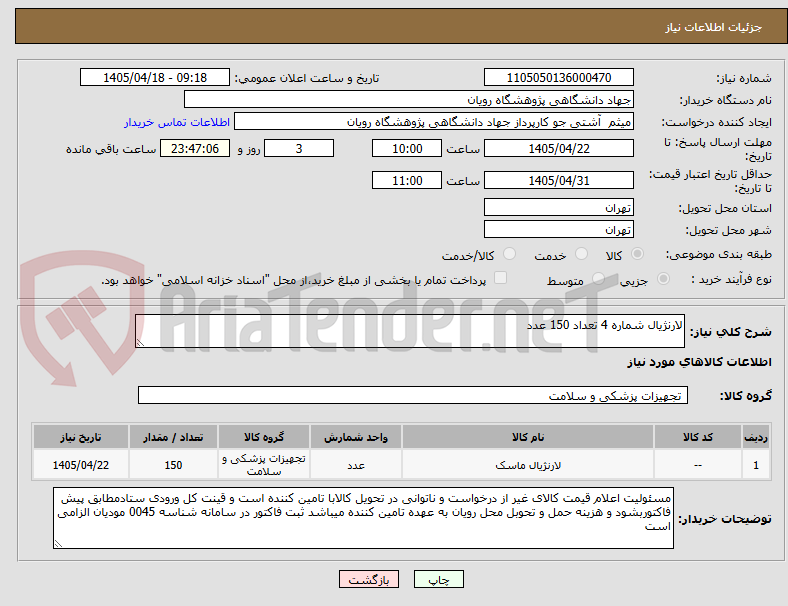
Task: Click the price validity date 1405/04/31 field
Action: click(x=558, y=180)
